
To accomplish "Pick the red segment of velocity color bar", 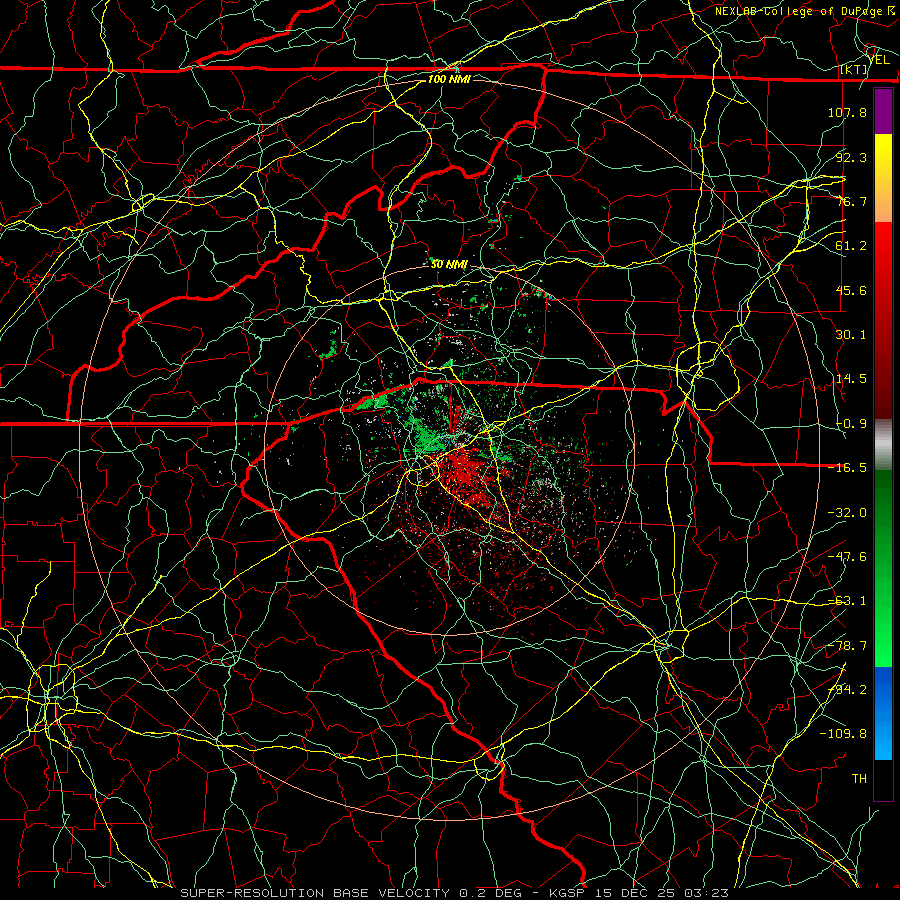I will click(883, 320).
